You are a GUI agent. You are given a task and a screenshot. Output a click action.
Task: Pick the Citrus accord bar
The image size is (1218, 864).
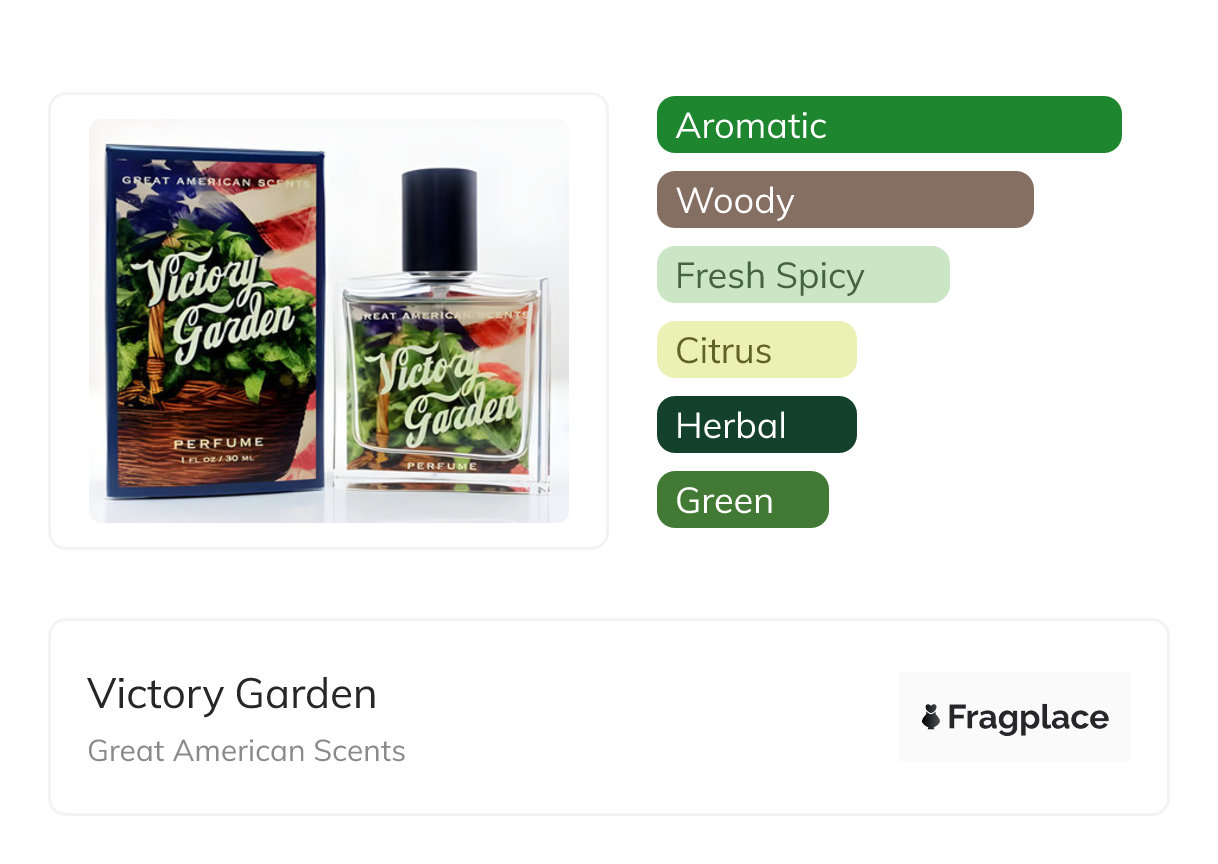pyautogui.click(x=757, y=350)
